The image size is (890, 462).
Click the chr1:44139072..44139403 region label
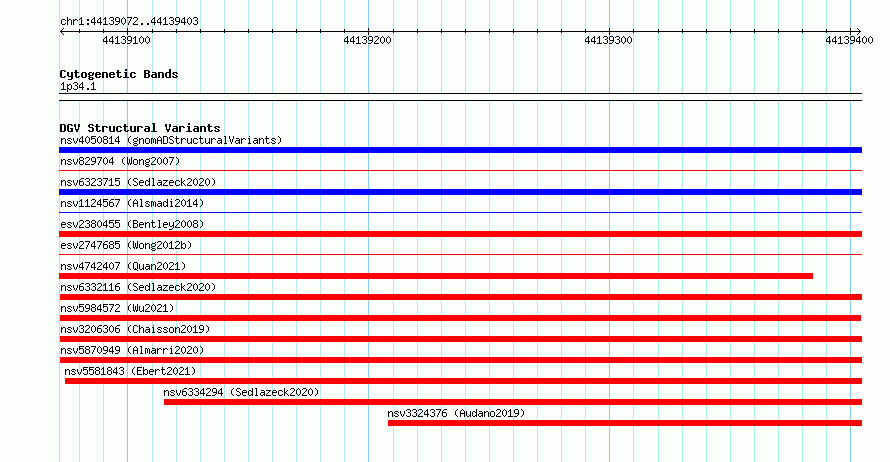[x=129, y=21]
